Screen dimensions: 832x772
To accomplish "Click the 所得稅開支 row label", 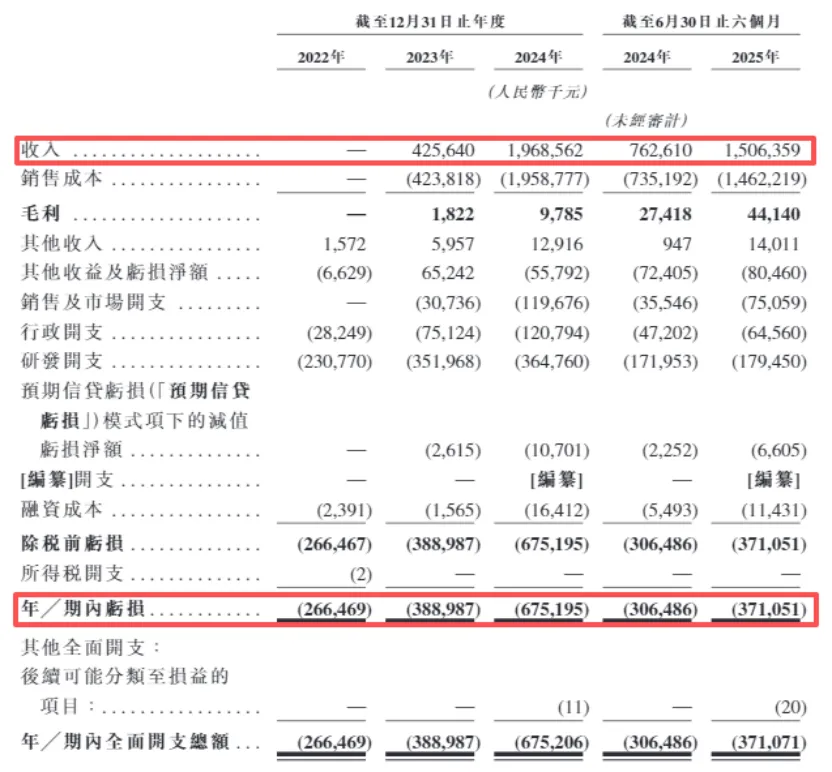I will 72,575.
